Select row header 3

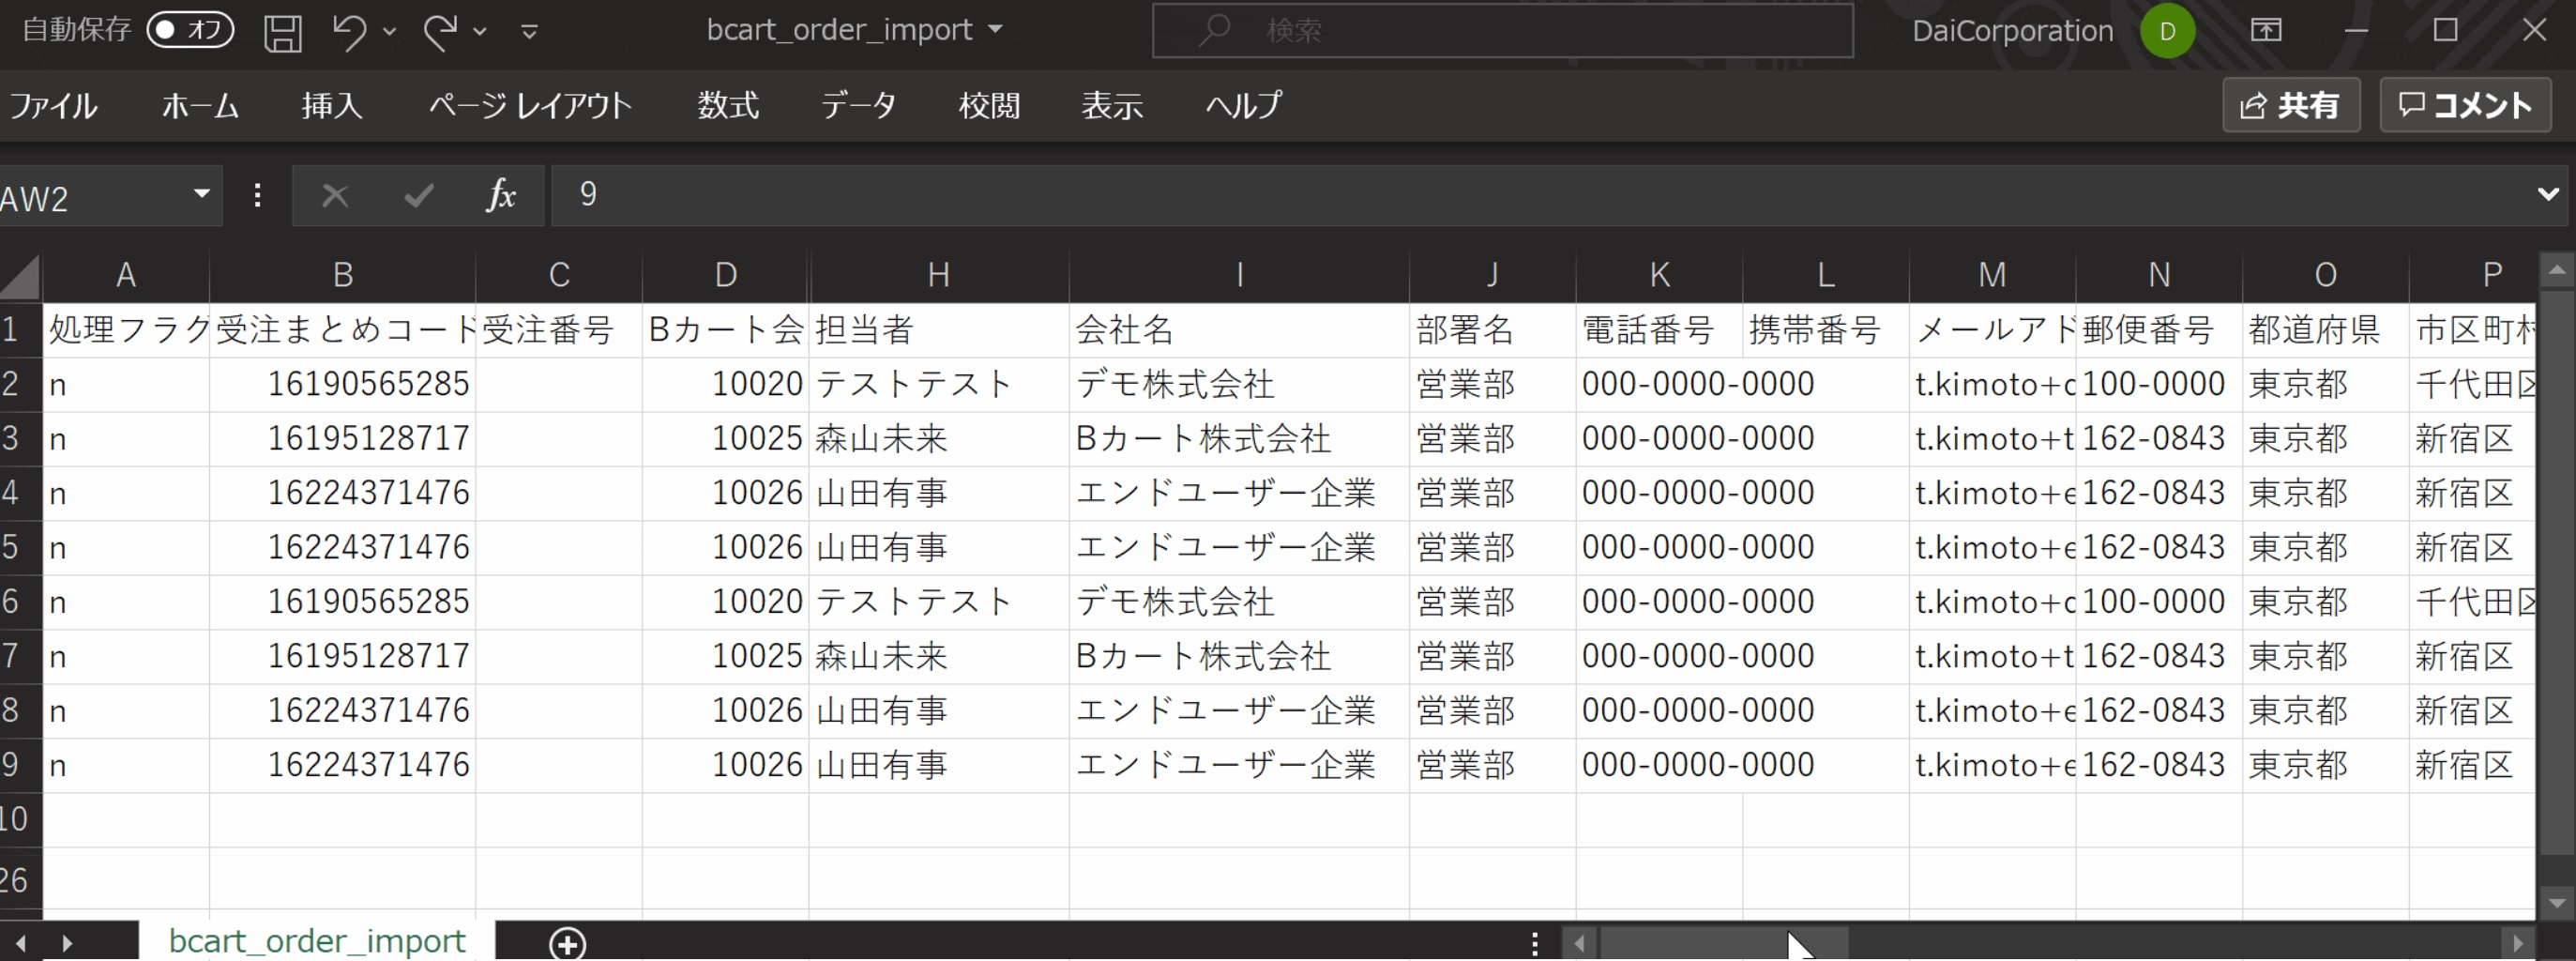point(20,438)
